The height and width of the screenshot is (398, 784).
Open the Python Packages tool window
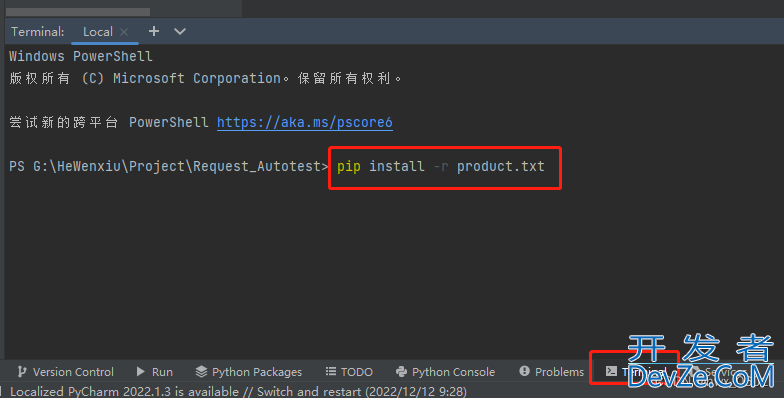(248, 372)
